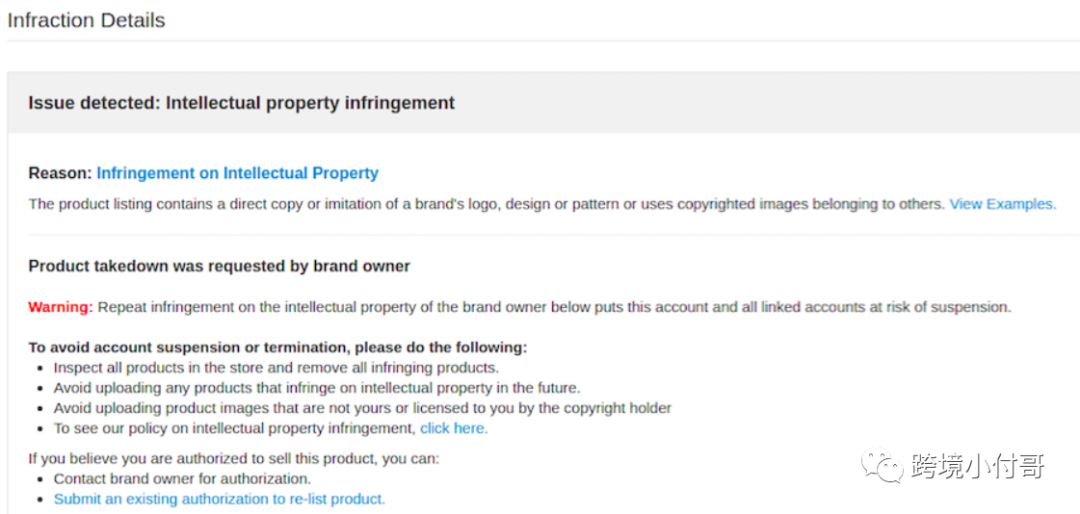Image resolution: width=1080 pixels, height=514 pixels.
Task: Open the 'View Examples.' link
Action: click(x=1002, y=204)
